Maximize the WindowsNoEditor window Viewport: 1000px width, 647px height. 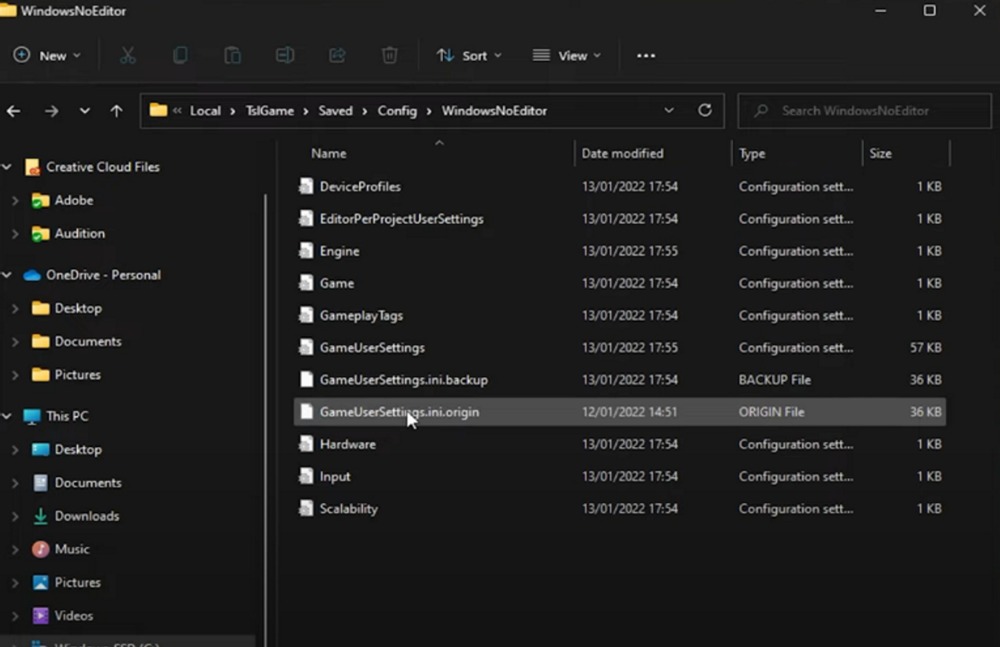tap(930, 10)
